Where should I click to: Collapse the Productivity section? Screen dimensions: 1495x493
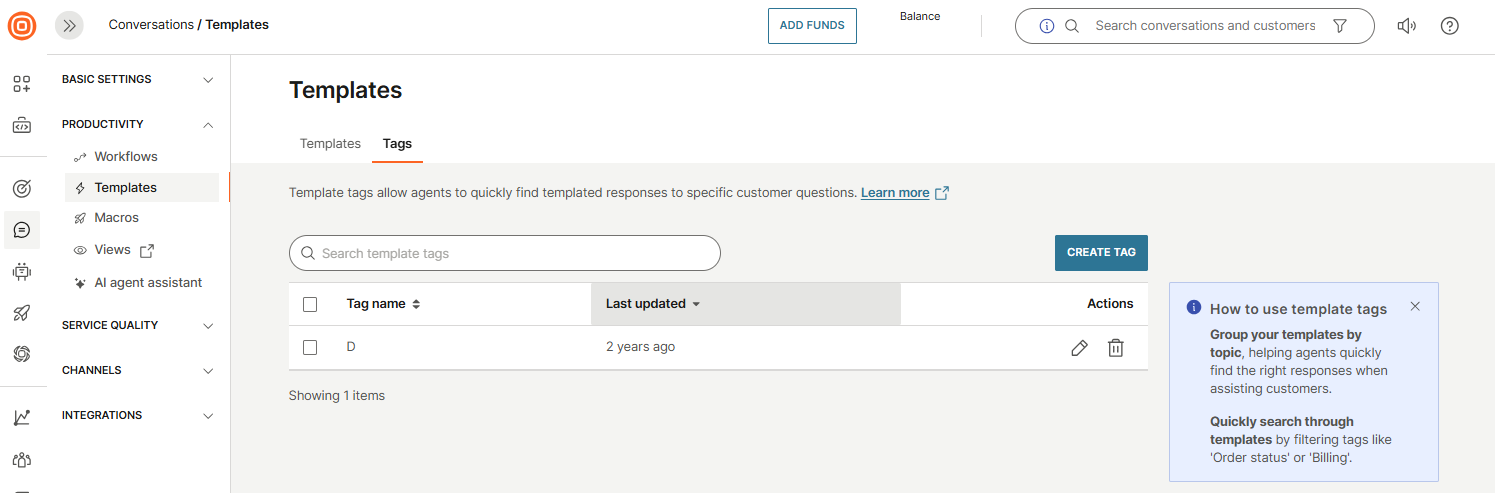[x=138, y=125]
